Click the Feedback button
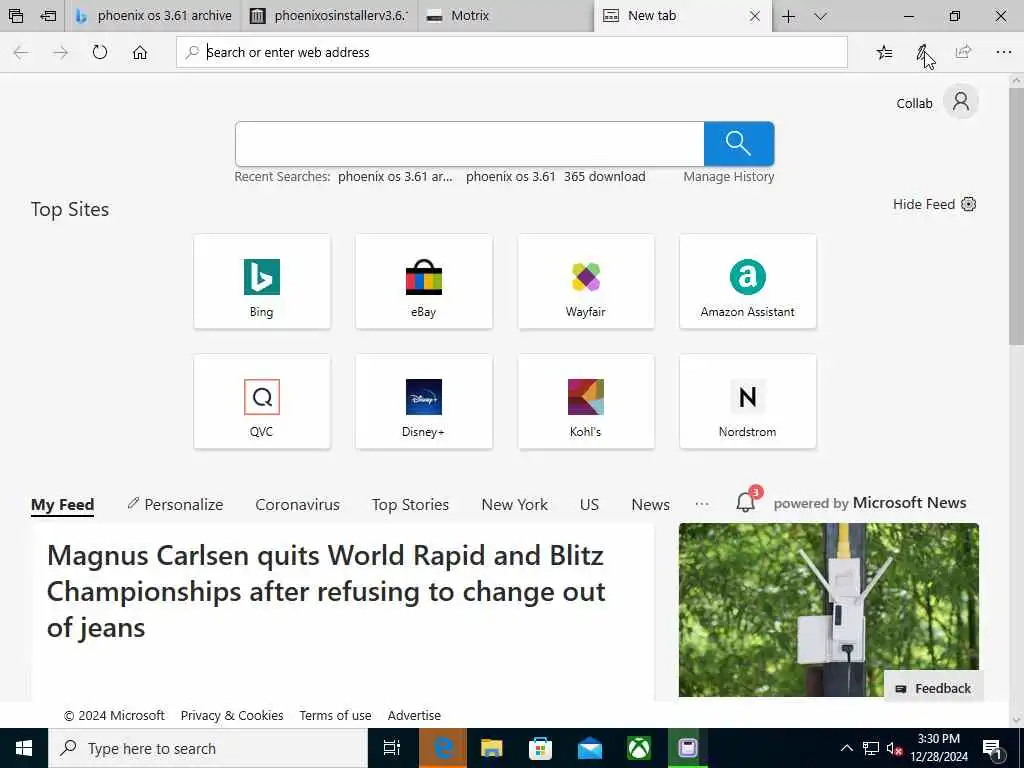Image resolution: width=1024 pixels, height=768 pixels. (x=934, y=688)
